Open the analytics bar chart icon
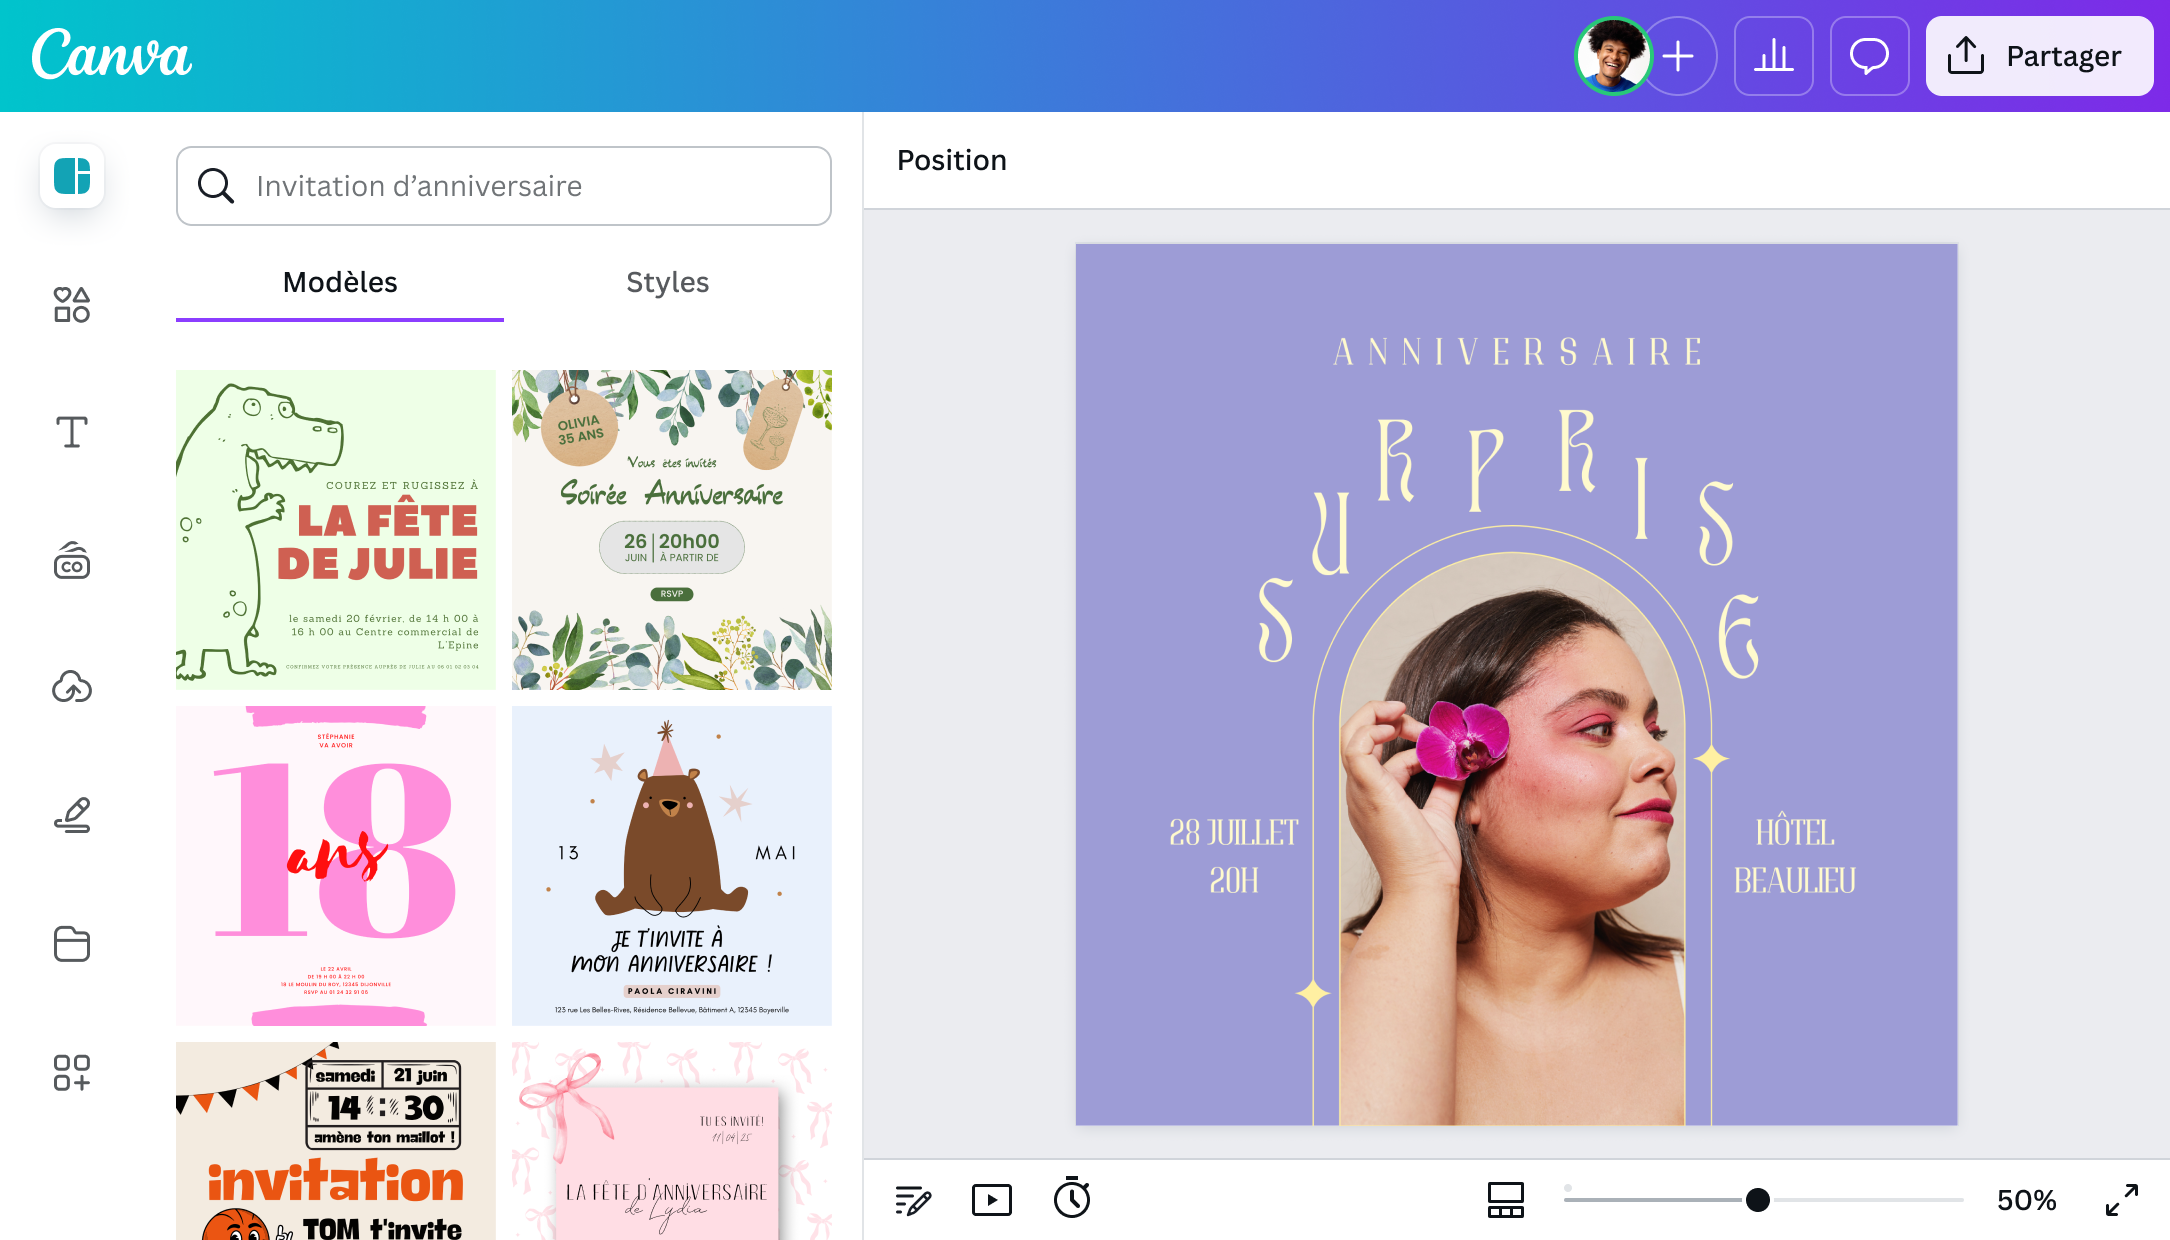The height and width of the screenshot is (1240, 2170). coord(1773,56)
